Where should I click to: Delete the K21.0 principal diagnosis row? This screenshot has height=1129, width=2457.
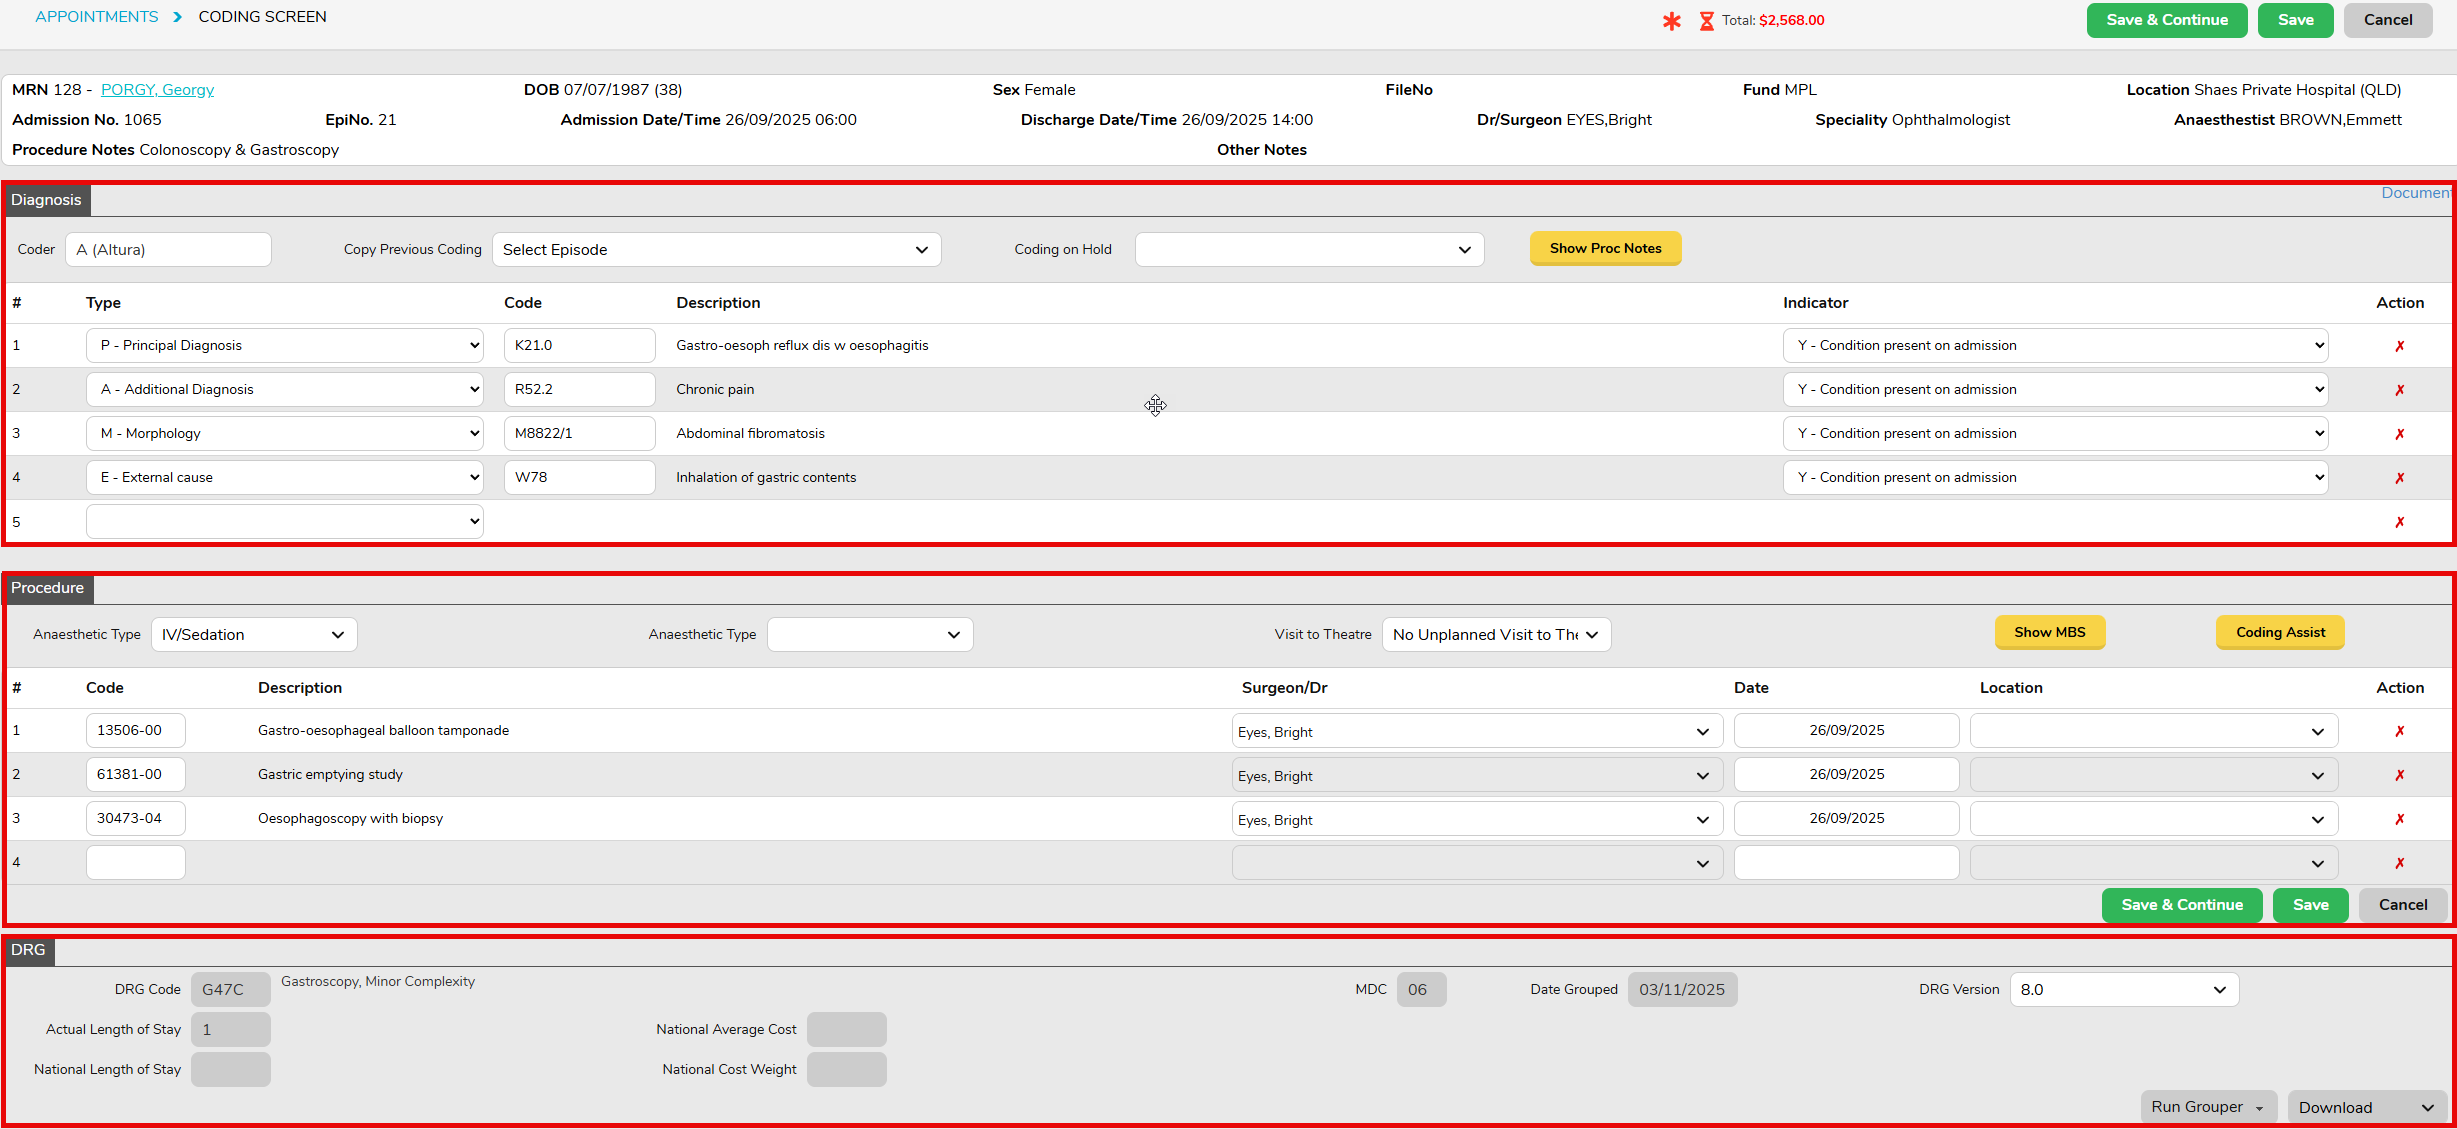2399,346
